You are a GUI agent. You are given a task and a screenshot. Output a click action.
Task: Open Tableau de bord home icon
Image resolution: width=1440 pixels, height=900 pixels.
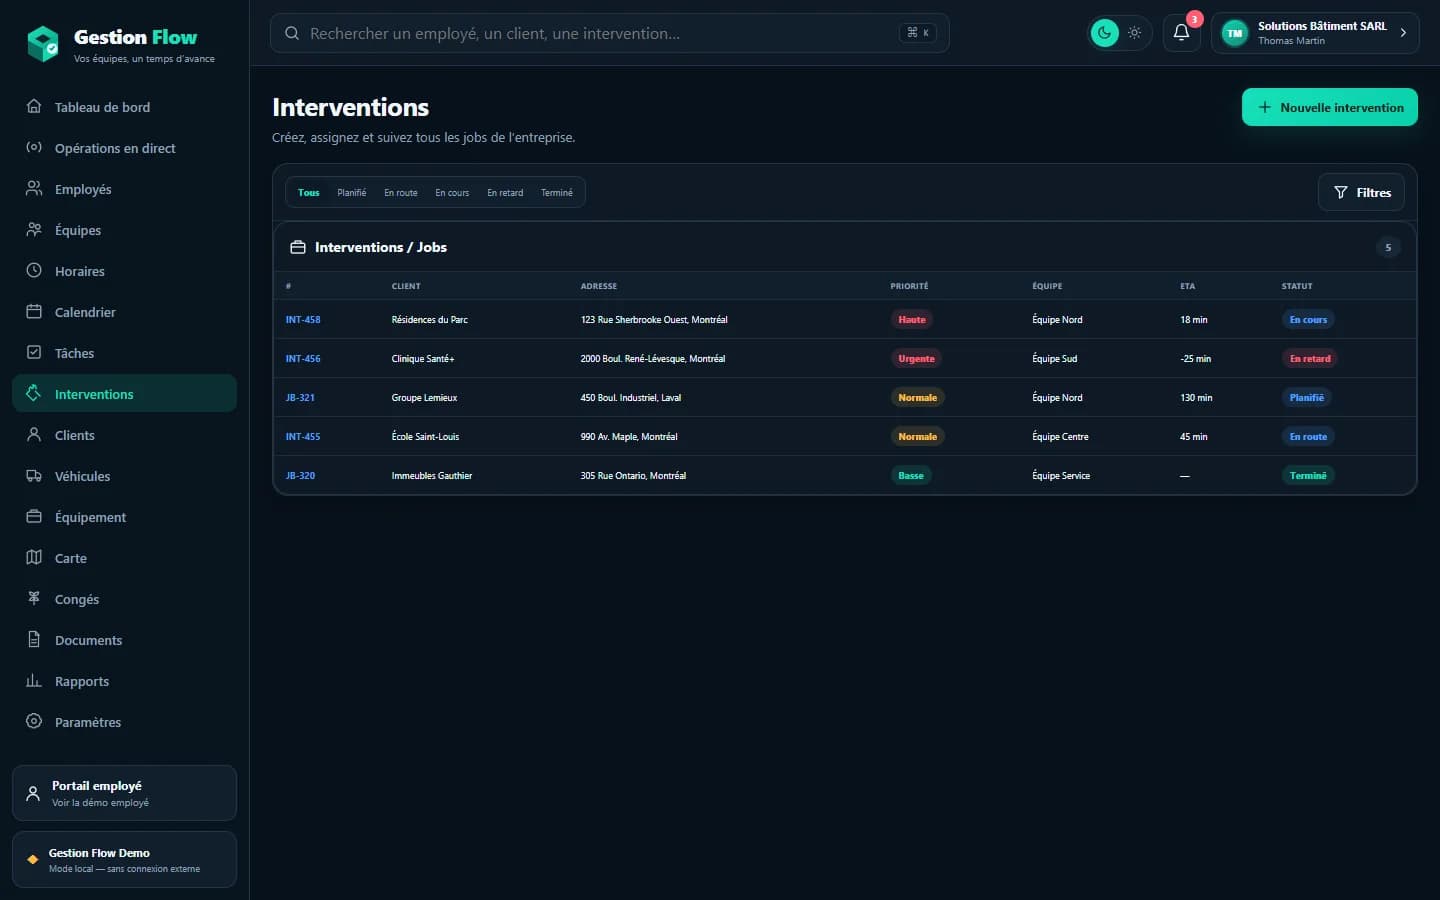[34, 106]
